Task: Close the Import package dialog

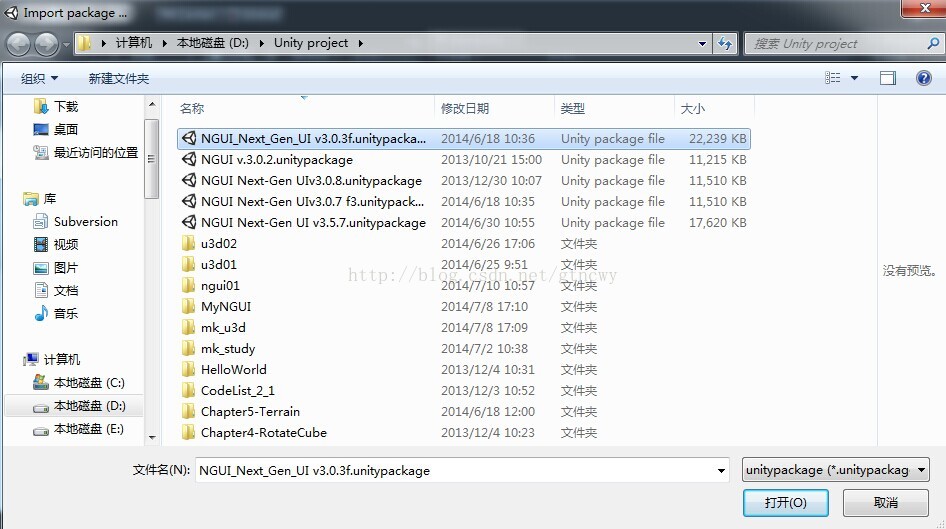Action: click(924, 7)
